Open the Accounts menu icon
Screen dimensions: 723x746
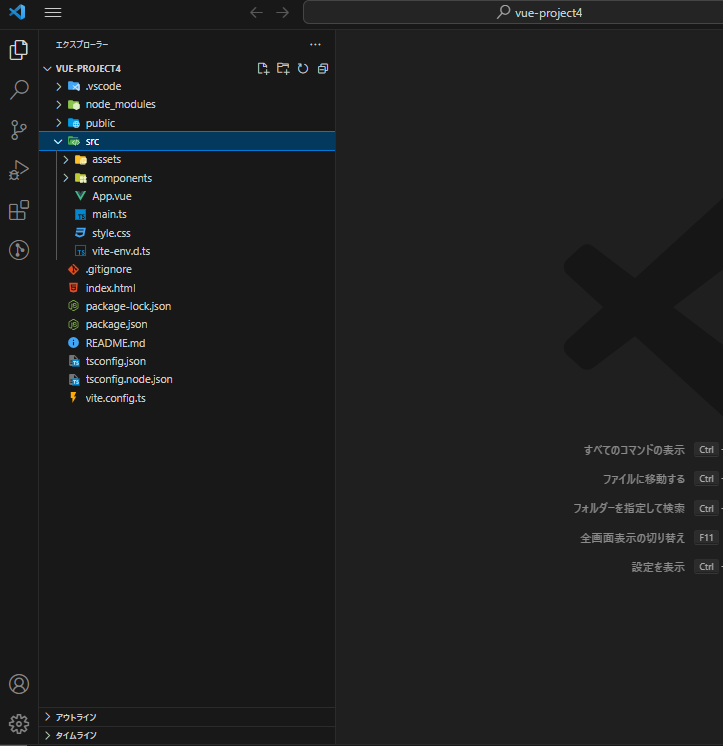19,684
